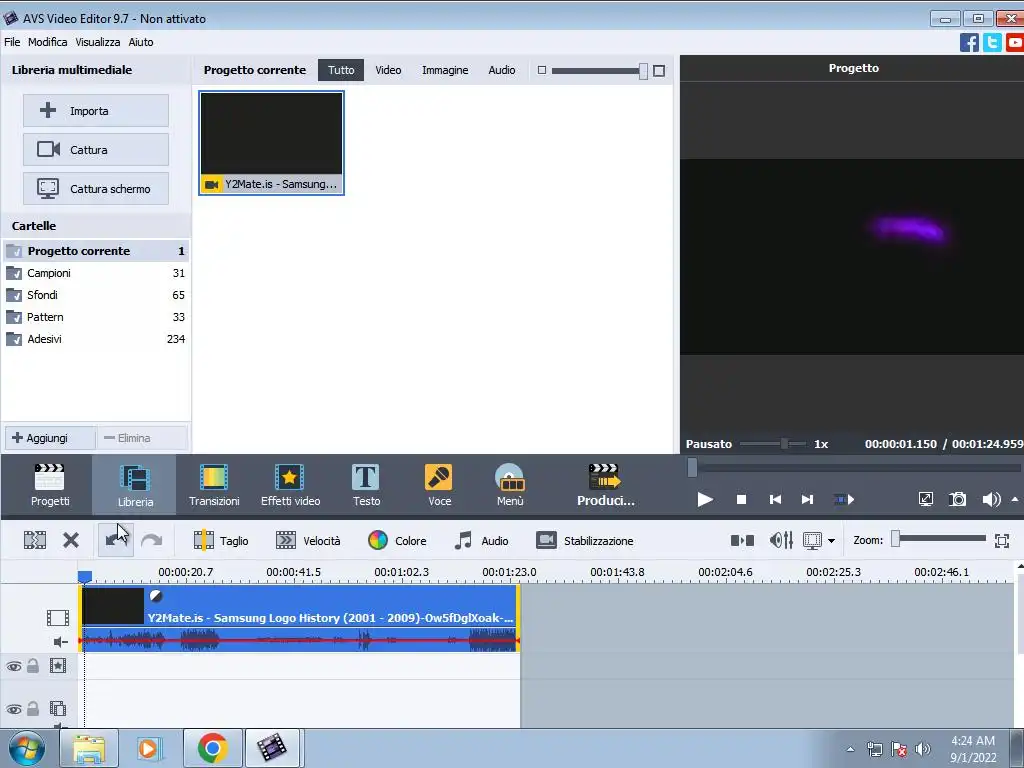Open the Facebook link icon
This screenshot has width=1024, height=768.
coord(969,42)
